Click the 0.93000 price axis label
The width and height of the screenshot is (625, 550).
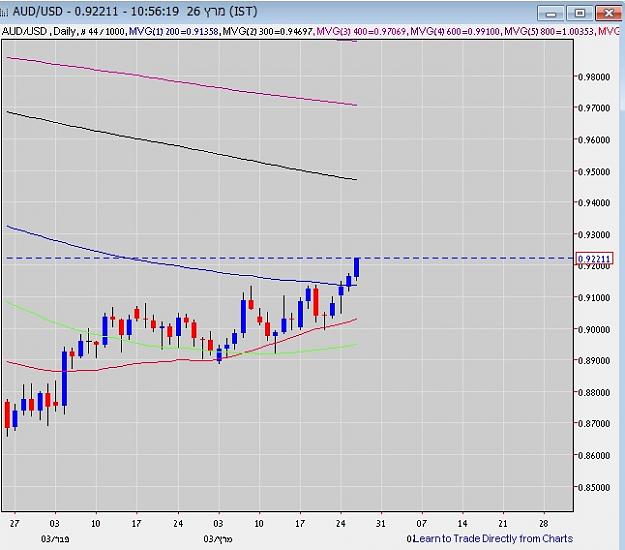[594, 234]
